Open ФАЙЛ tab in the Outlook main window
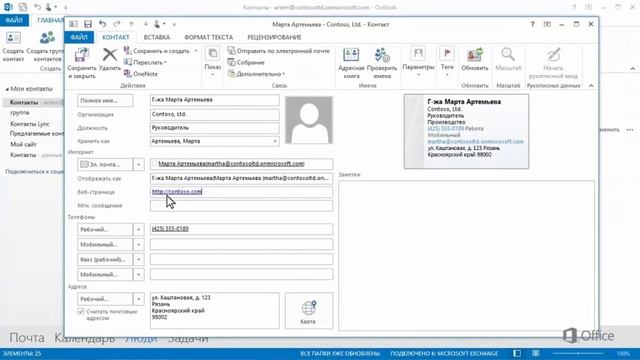Image resolution: width=640 pixels, height=360 pixels. [14, 20]
